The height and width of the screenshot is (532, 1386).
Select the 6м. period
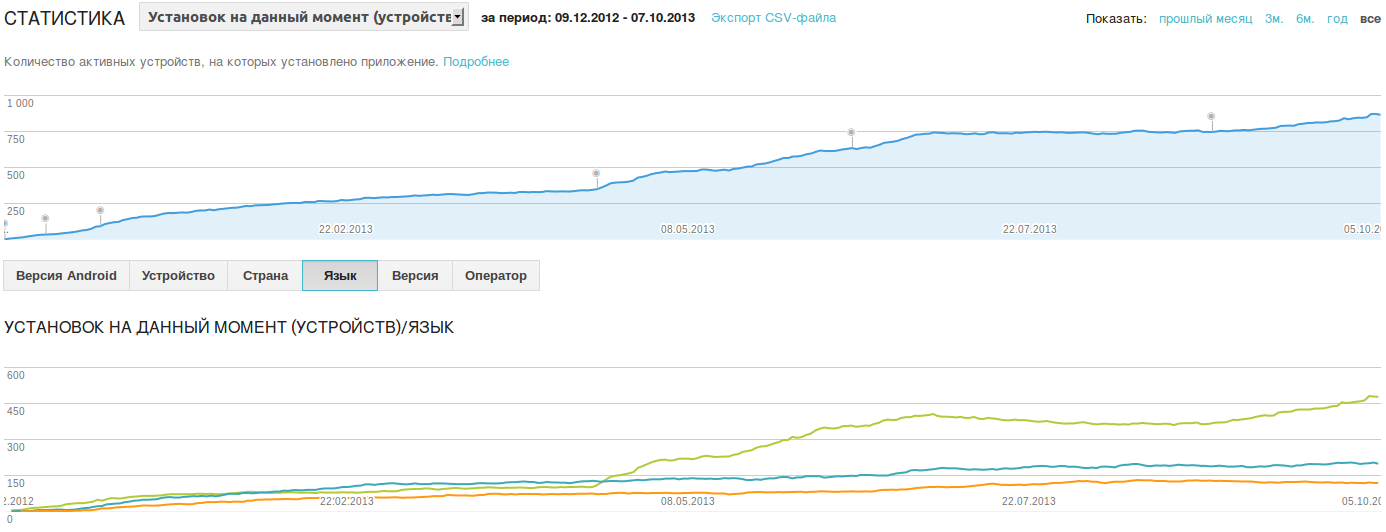[x=1304, y=19]
